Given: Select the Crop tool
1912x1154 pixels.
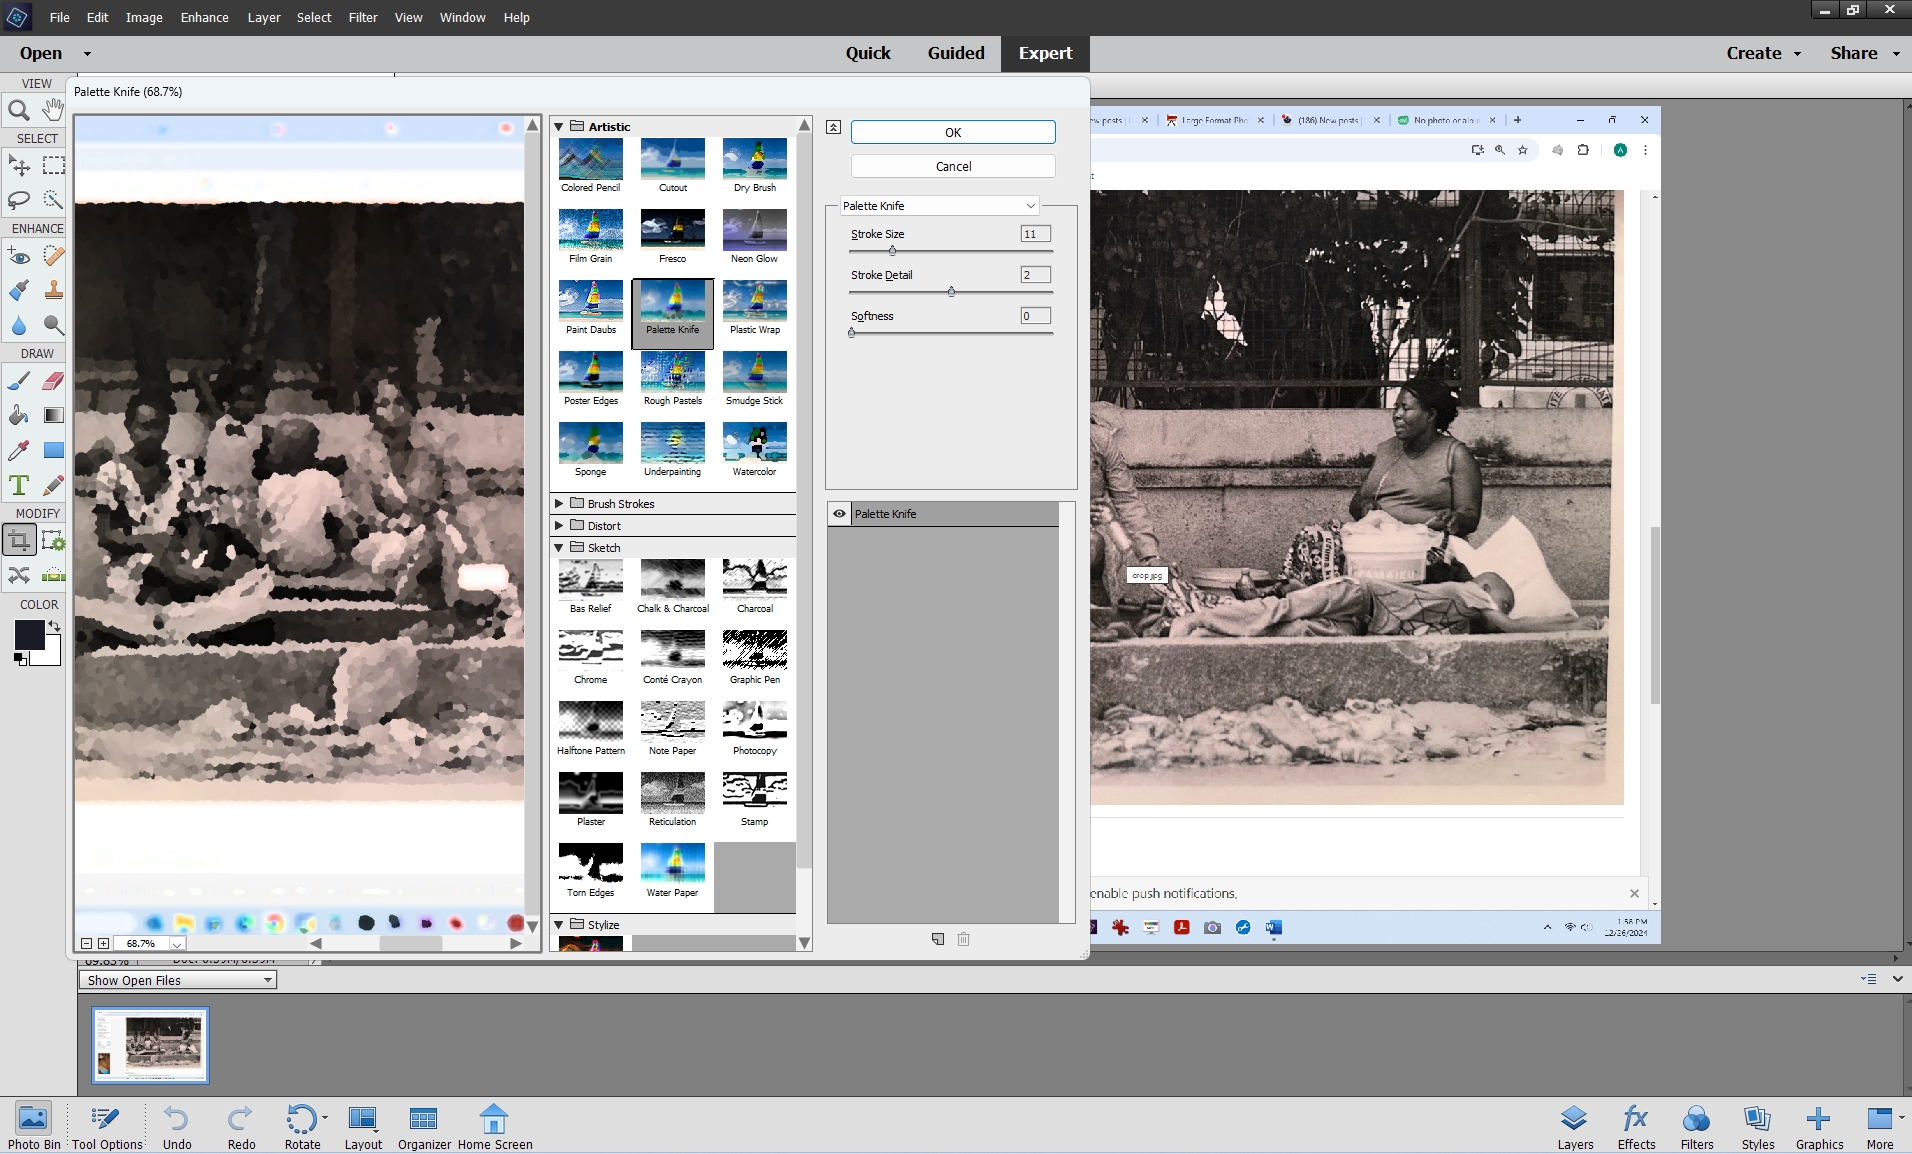Looking at the screenshot, I should 18,541.
